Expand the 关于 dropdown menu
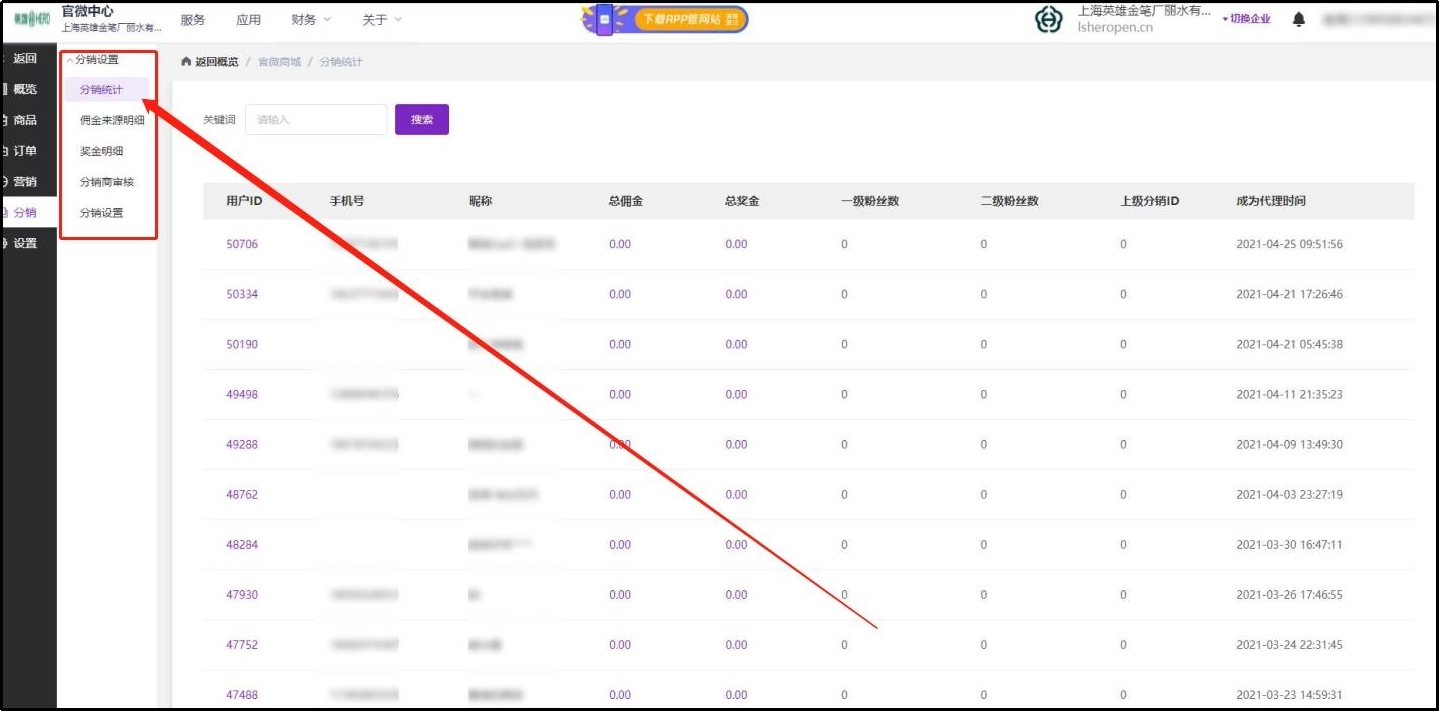The image size is (1440, 712). [382, 20]
